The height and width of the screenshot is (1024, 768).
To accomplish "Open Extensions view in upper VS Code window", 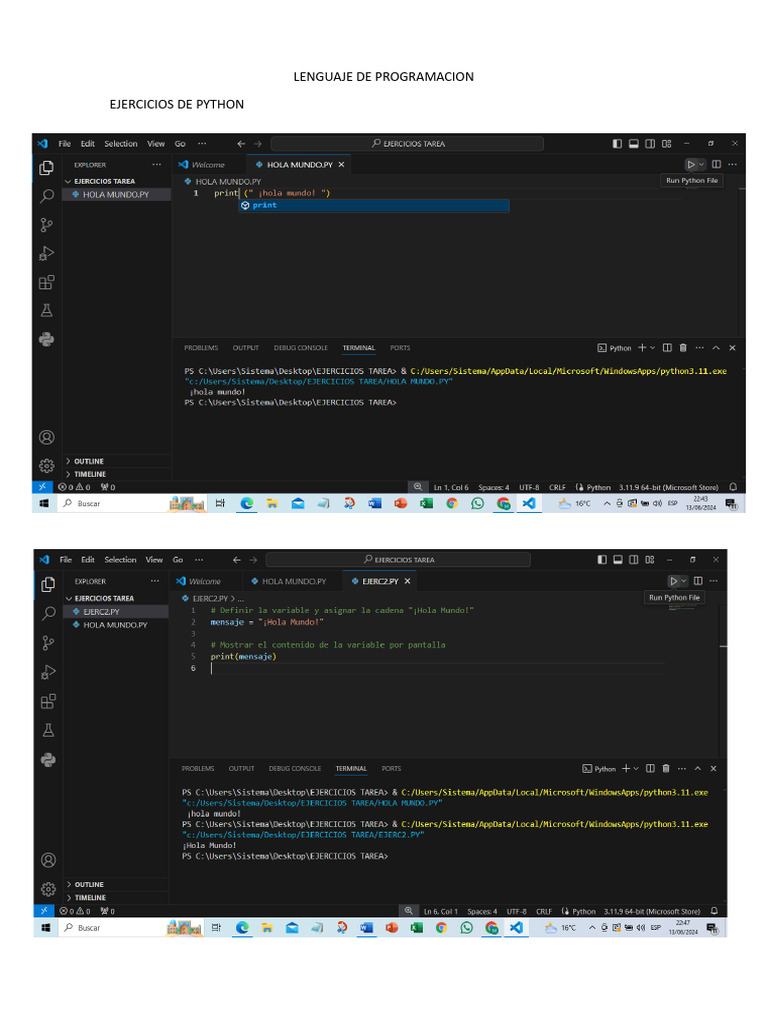I will (x=46, y=283).
